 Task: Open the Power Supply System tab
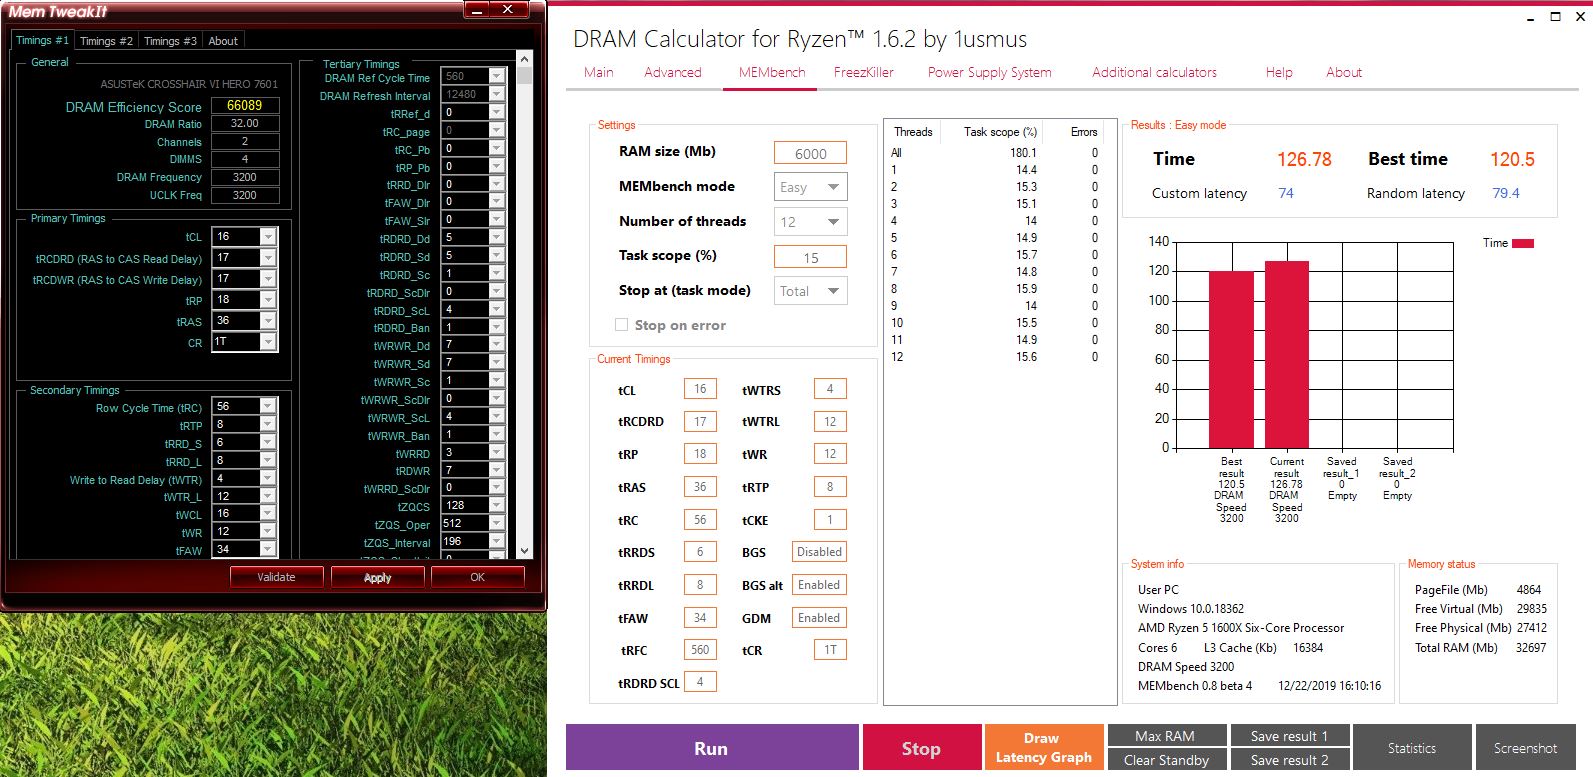pos(990,72)
